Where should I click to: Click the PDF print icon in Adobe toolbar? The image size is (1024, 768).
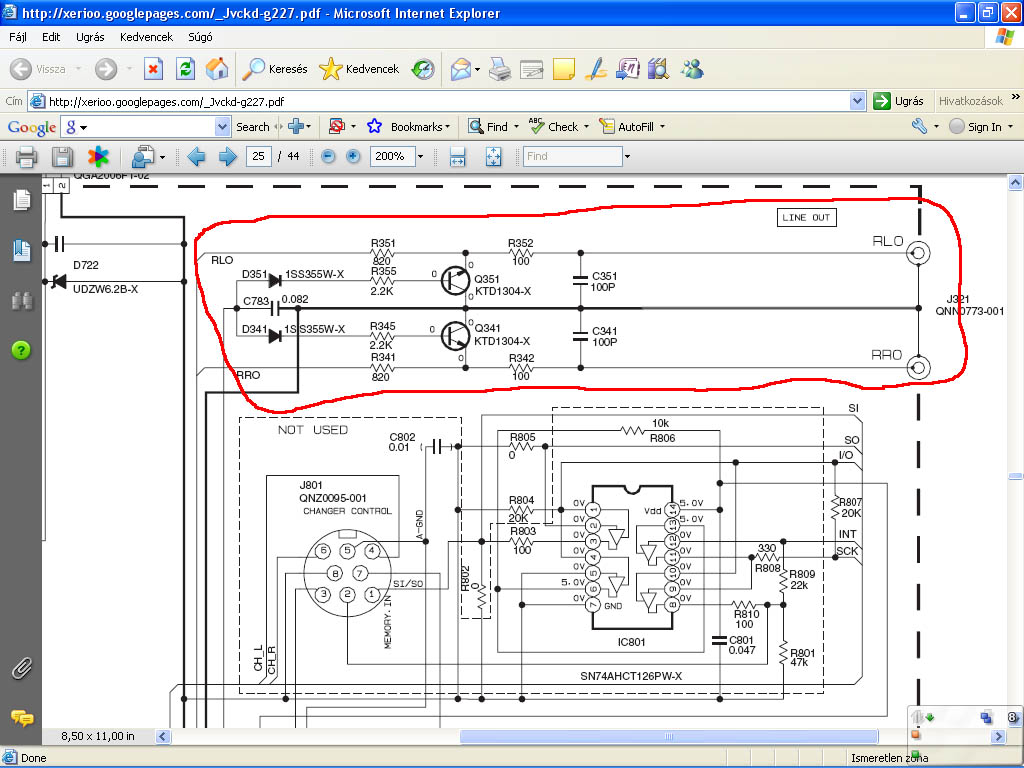[x=26, y=157]
